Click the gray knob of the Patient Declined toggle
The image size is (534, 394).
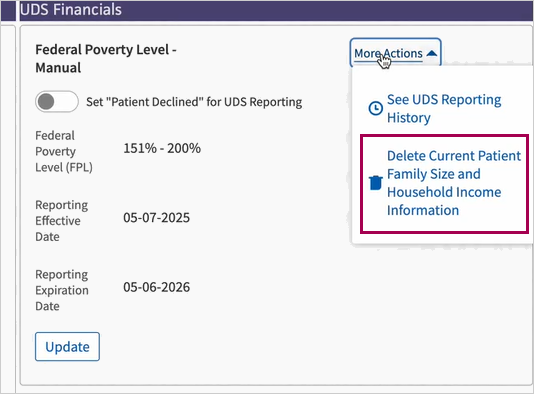point(46,101)
